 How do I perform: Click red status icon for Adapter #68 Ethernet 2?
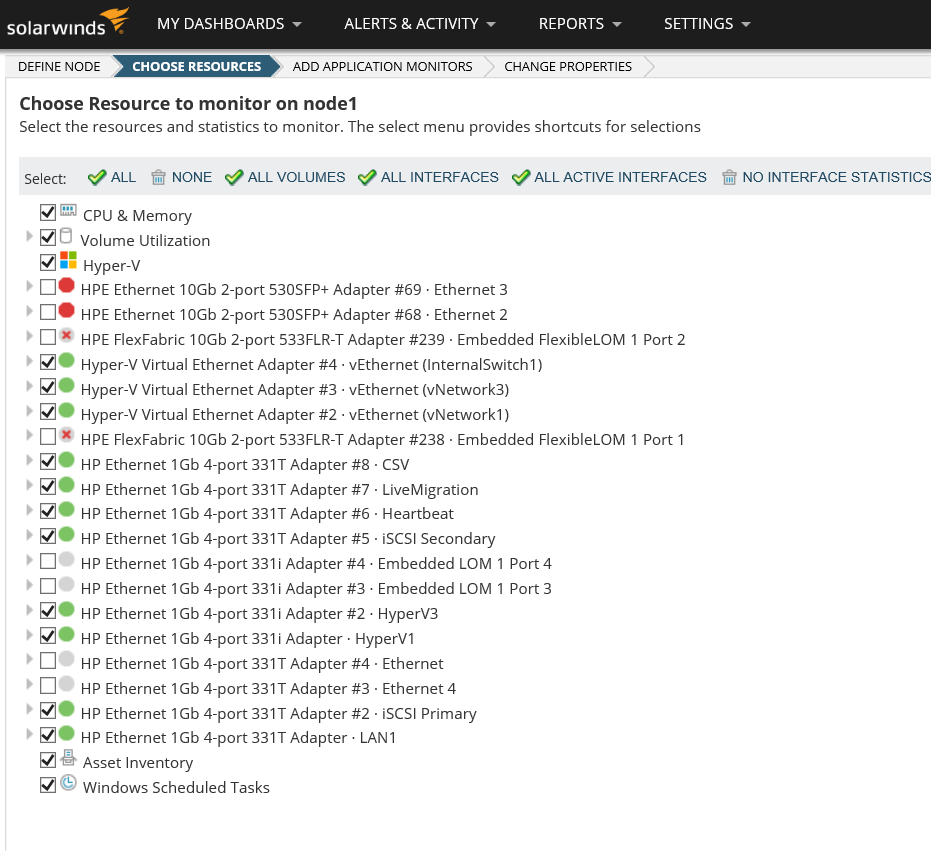66,311
